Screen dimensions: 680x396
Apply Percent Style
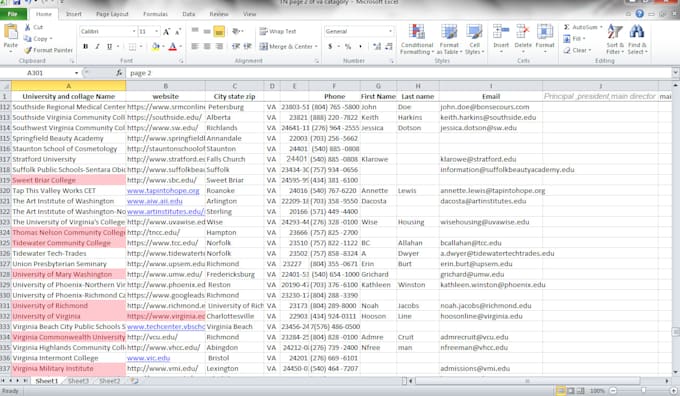(348, 46)
